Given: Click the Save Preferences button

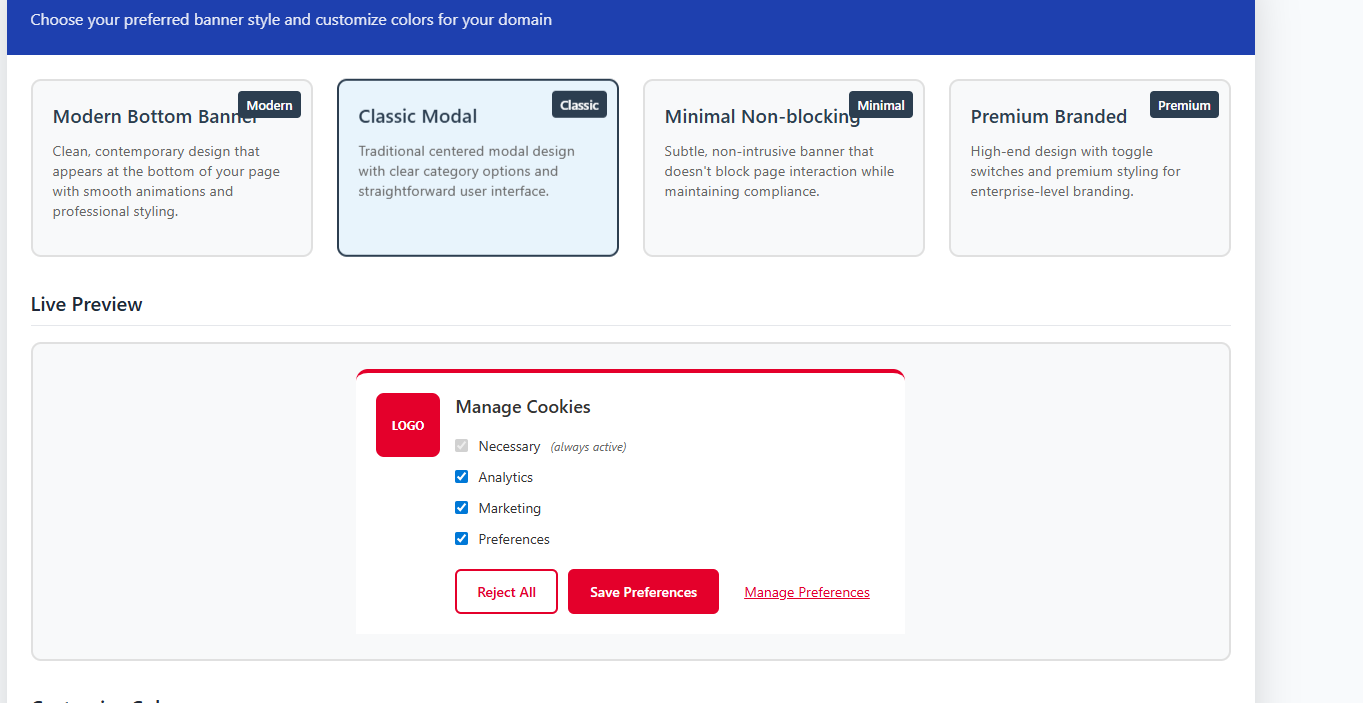Looking at the screenshot, I should [643, 592].
